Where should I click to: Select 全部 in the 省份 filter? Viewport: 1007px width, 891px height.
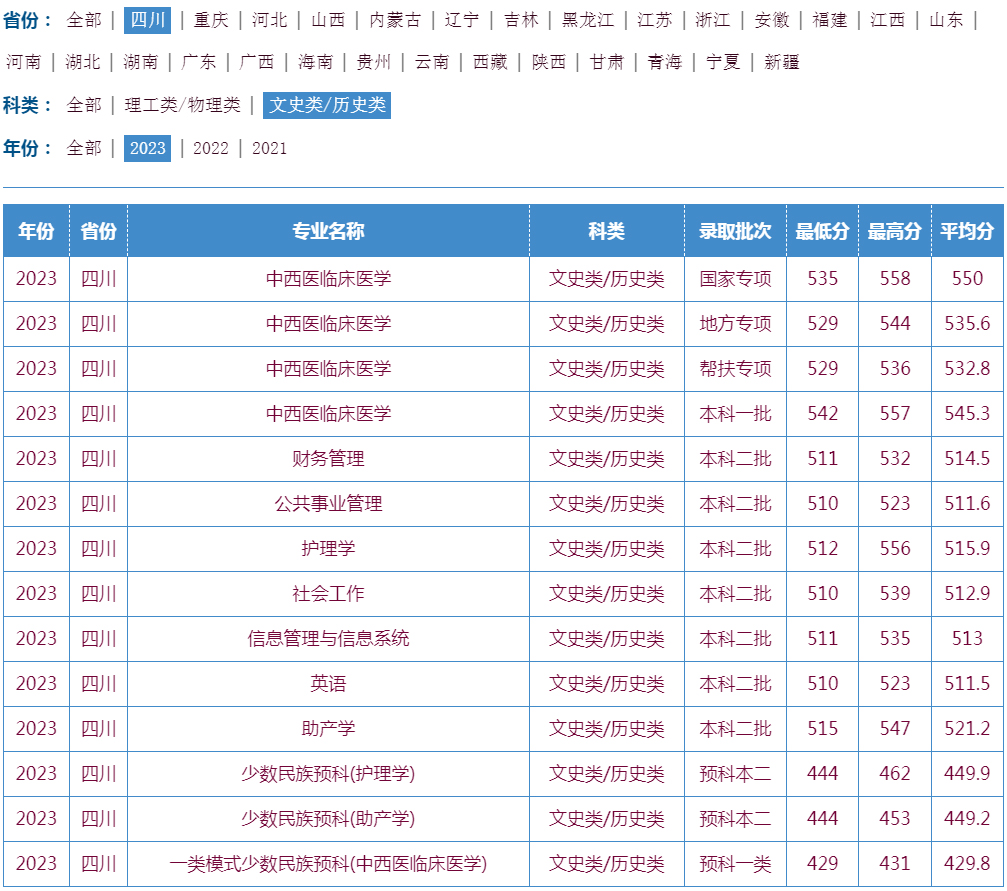(84, 21)
